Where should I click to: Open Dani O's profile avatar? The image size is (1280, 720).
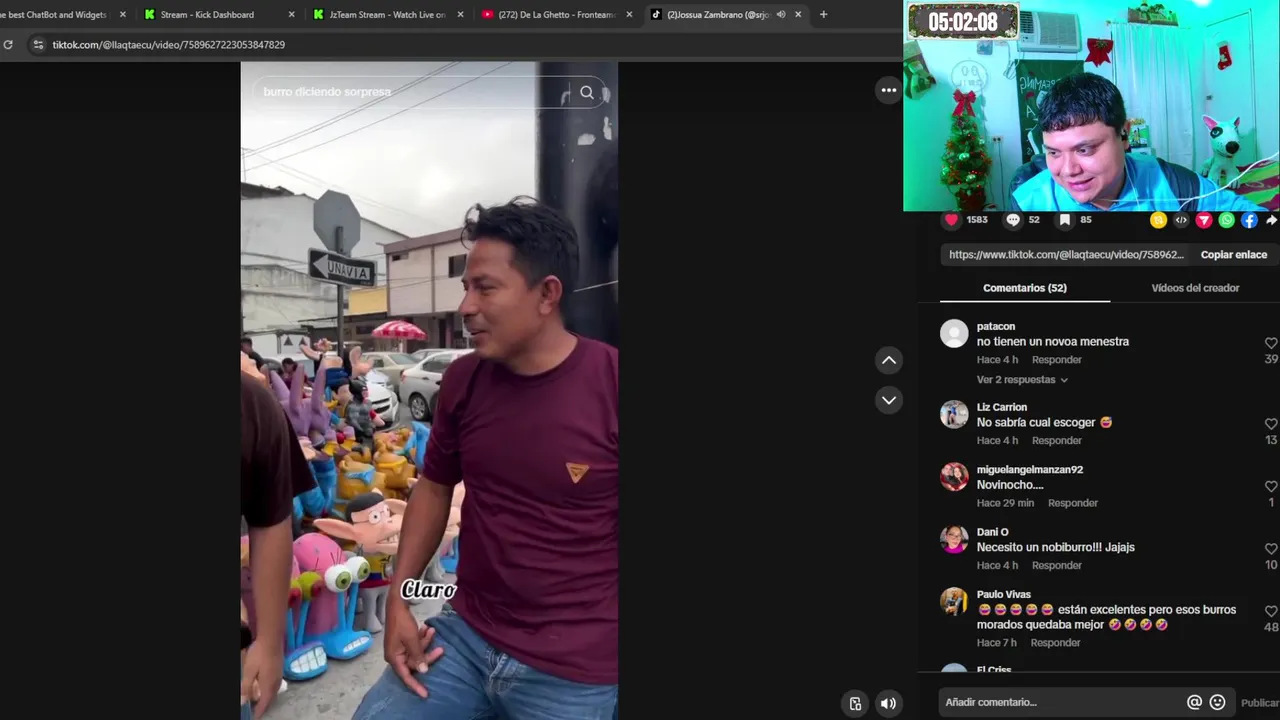pyautogui.click(x=954, y=539)
